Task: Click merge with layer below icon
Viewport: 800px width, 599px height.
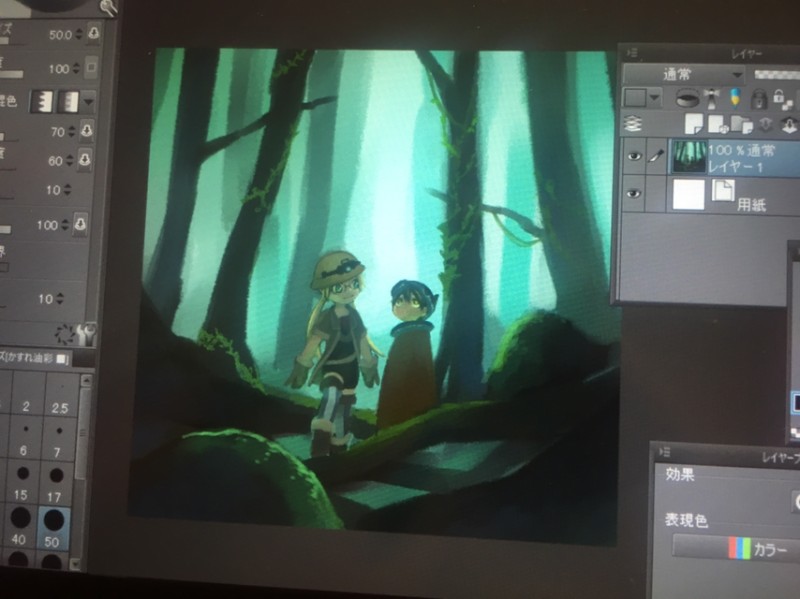Action: click(789, 124)
